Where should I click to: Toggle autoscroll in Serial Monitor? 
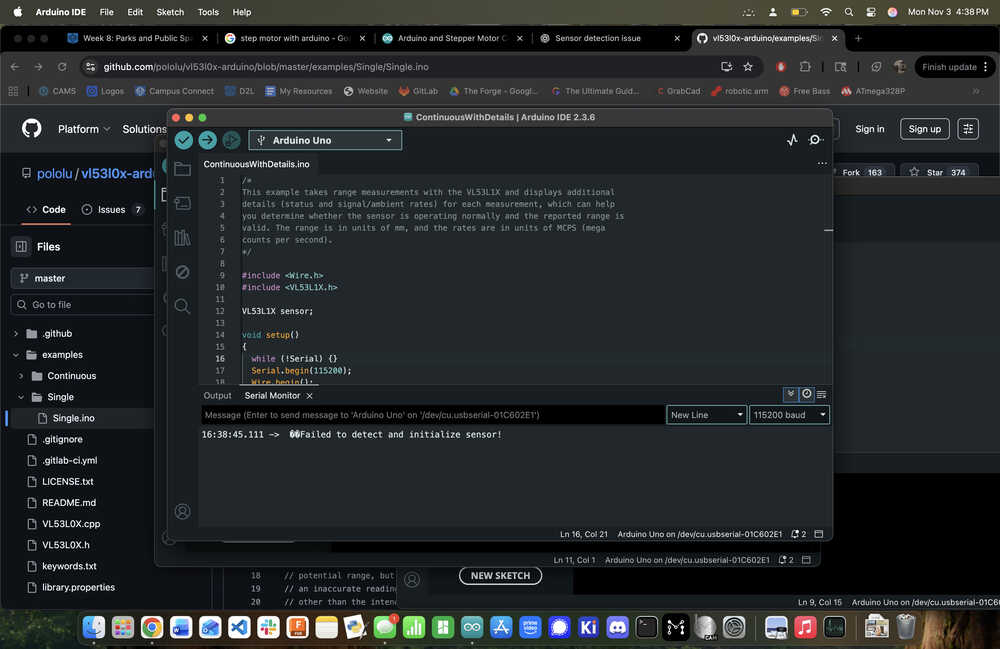pyautogui.click(x=790, y=394)
